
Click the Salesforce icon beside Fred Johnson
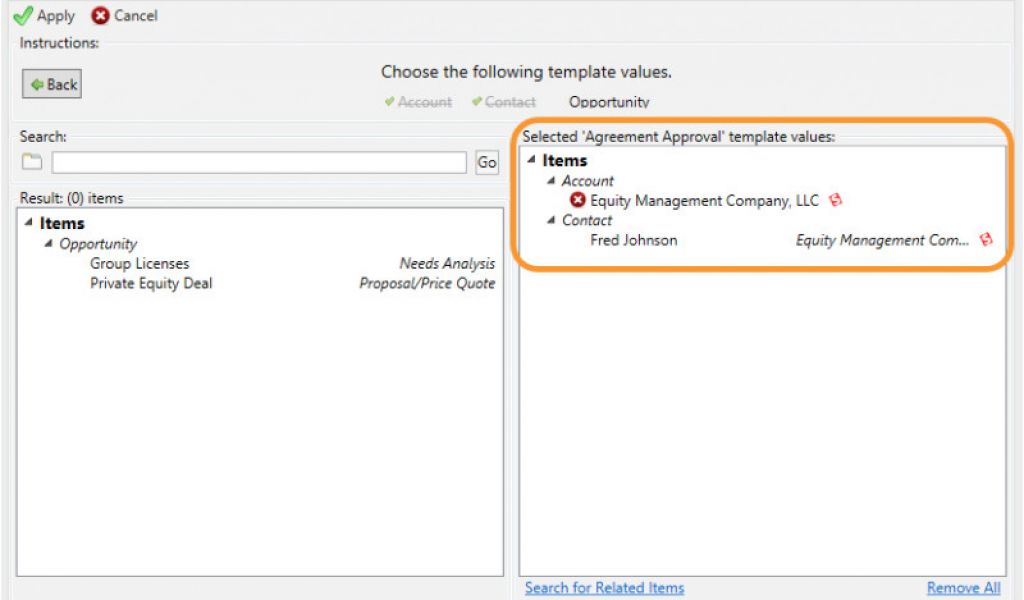point(987,240)
